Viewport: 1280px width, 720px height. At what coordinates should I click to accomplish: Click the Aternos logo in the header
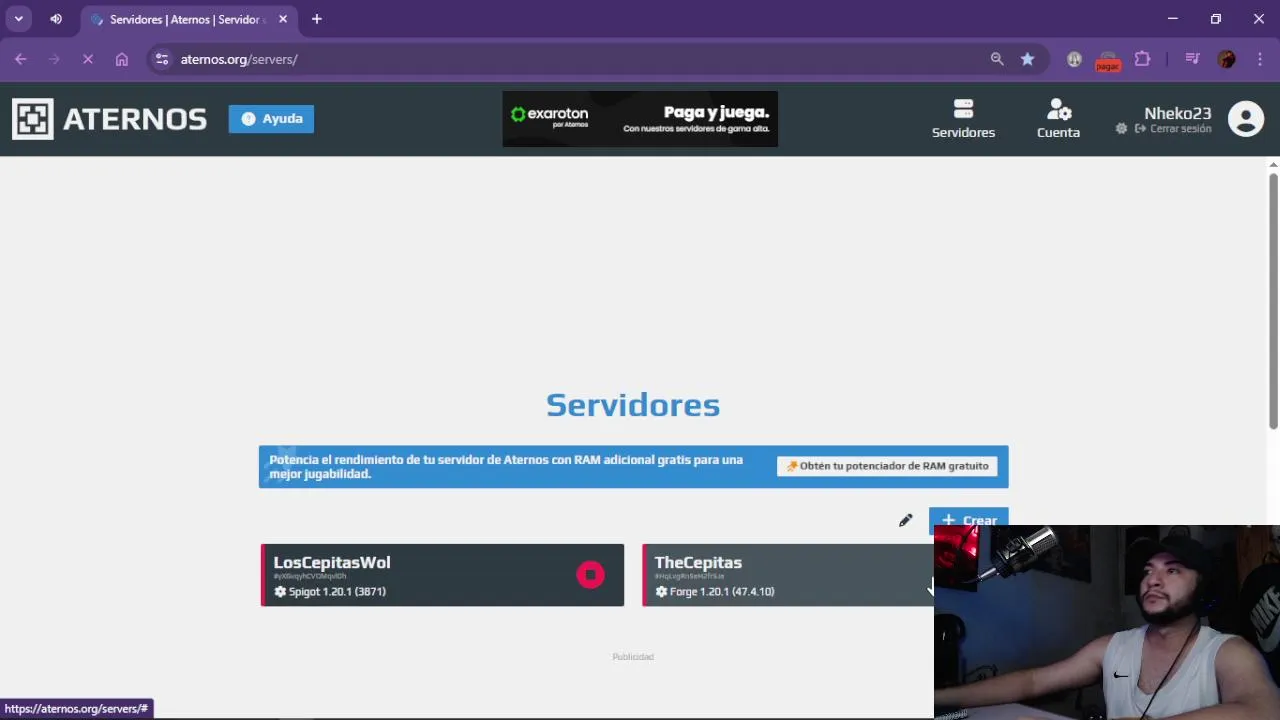(109, 119)
